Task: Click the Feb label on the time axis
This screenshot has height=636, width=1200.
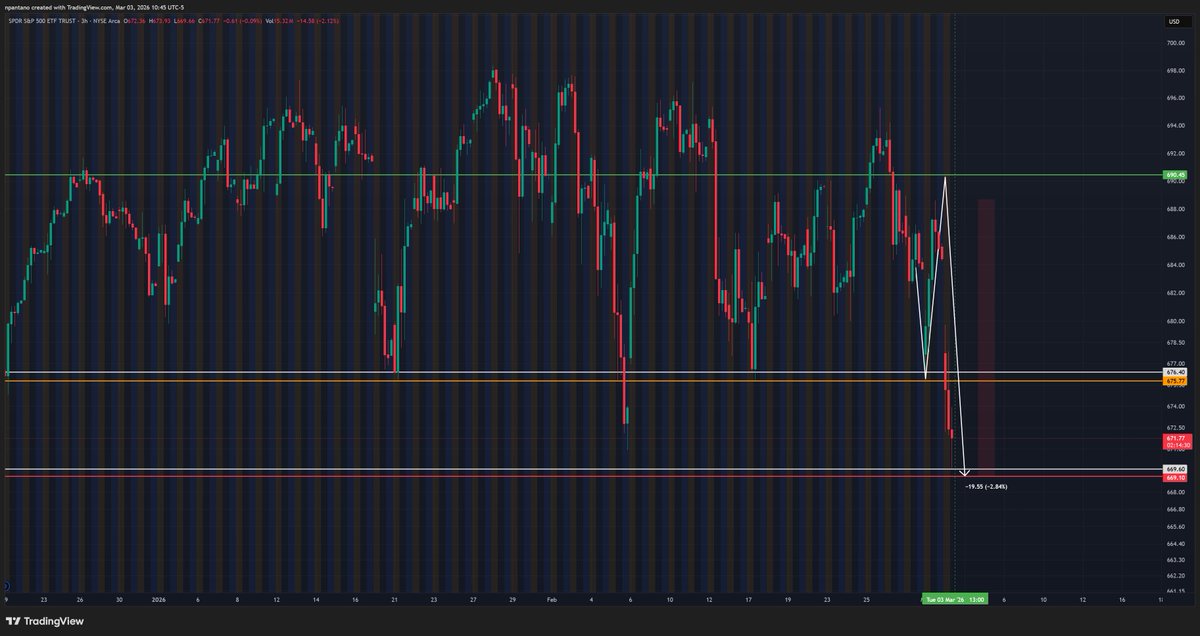Action: click(x=552, y=600)
